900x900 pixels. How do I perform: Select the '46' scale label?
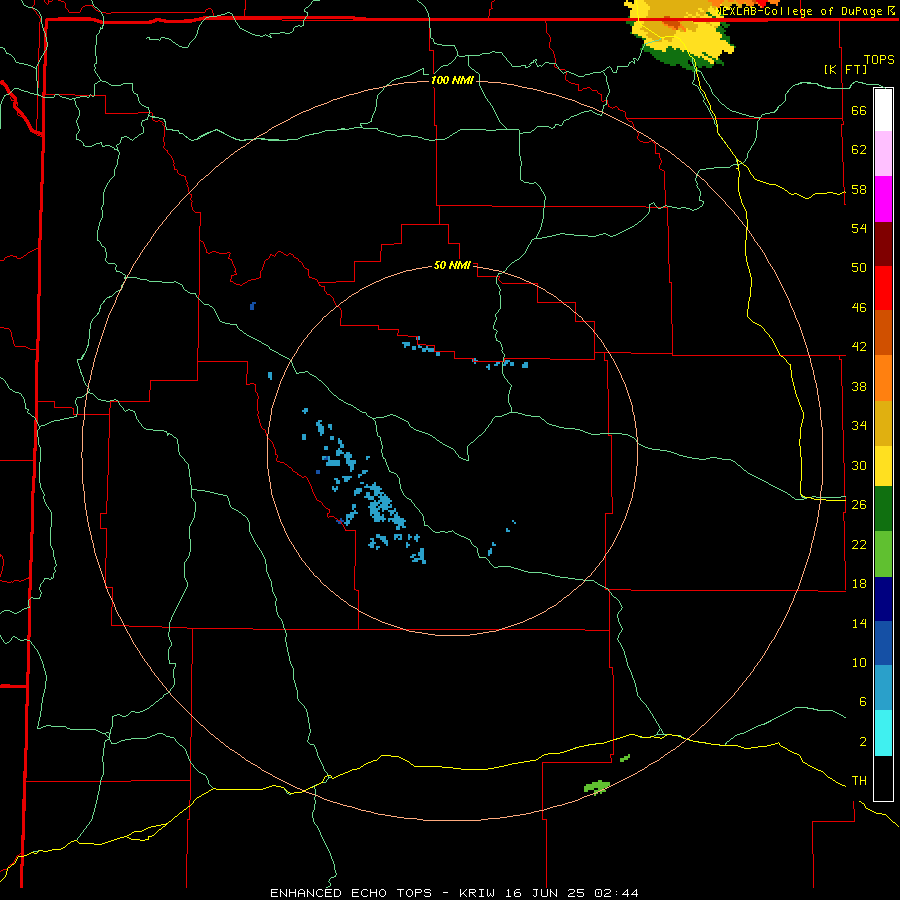[859, 308]
